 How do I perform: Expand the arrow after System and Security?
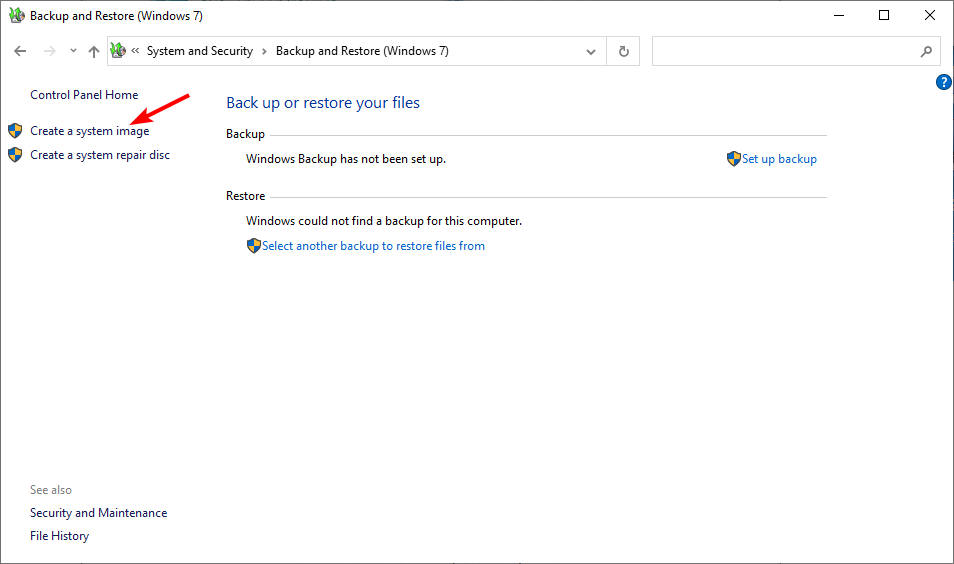click(x=264, y=52)
